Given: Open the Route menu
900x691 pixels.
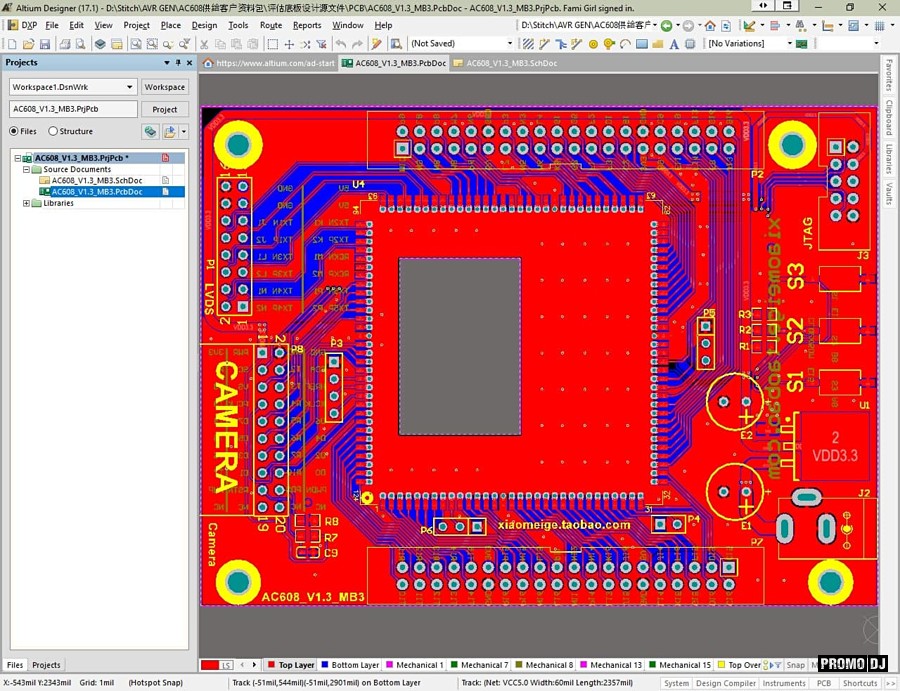Looking at the screenshot, I should coord(270,25).
